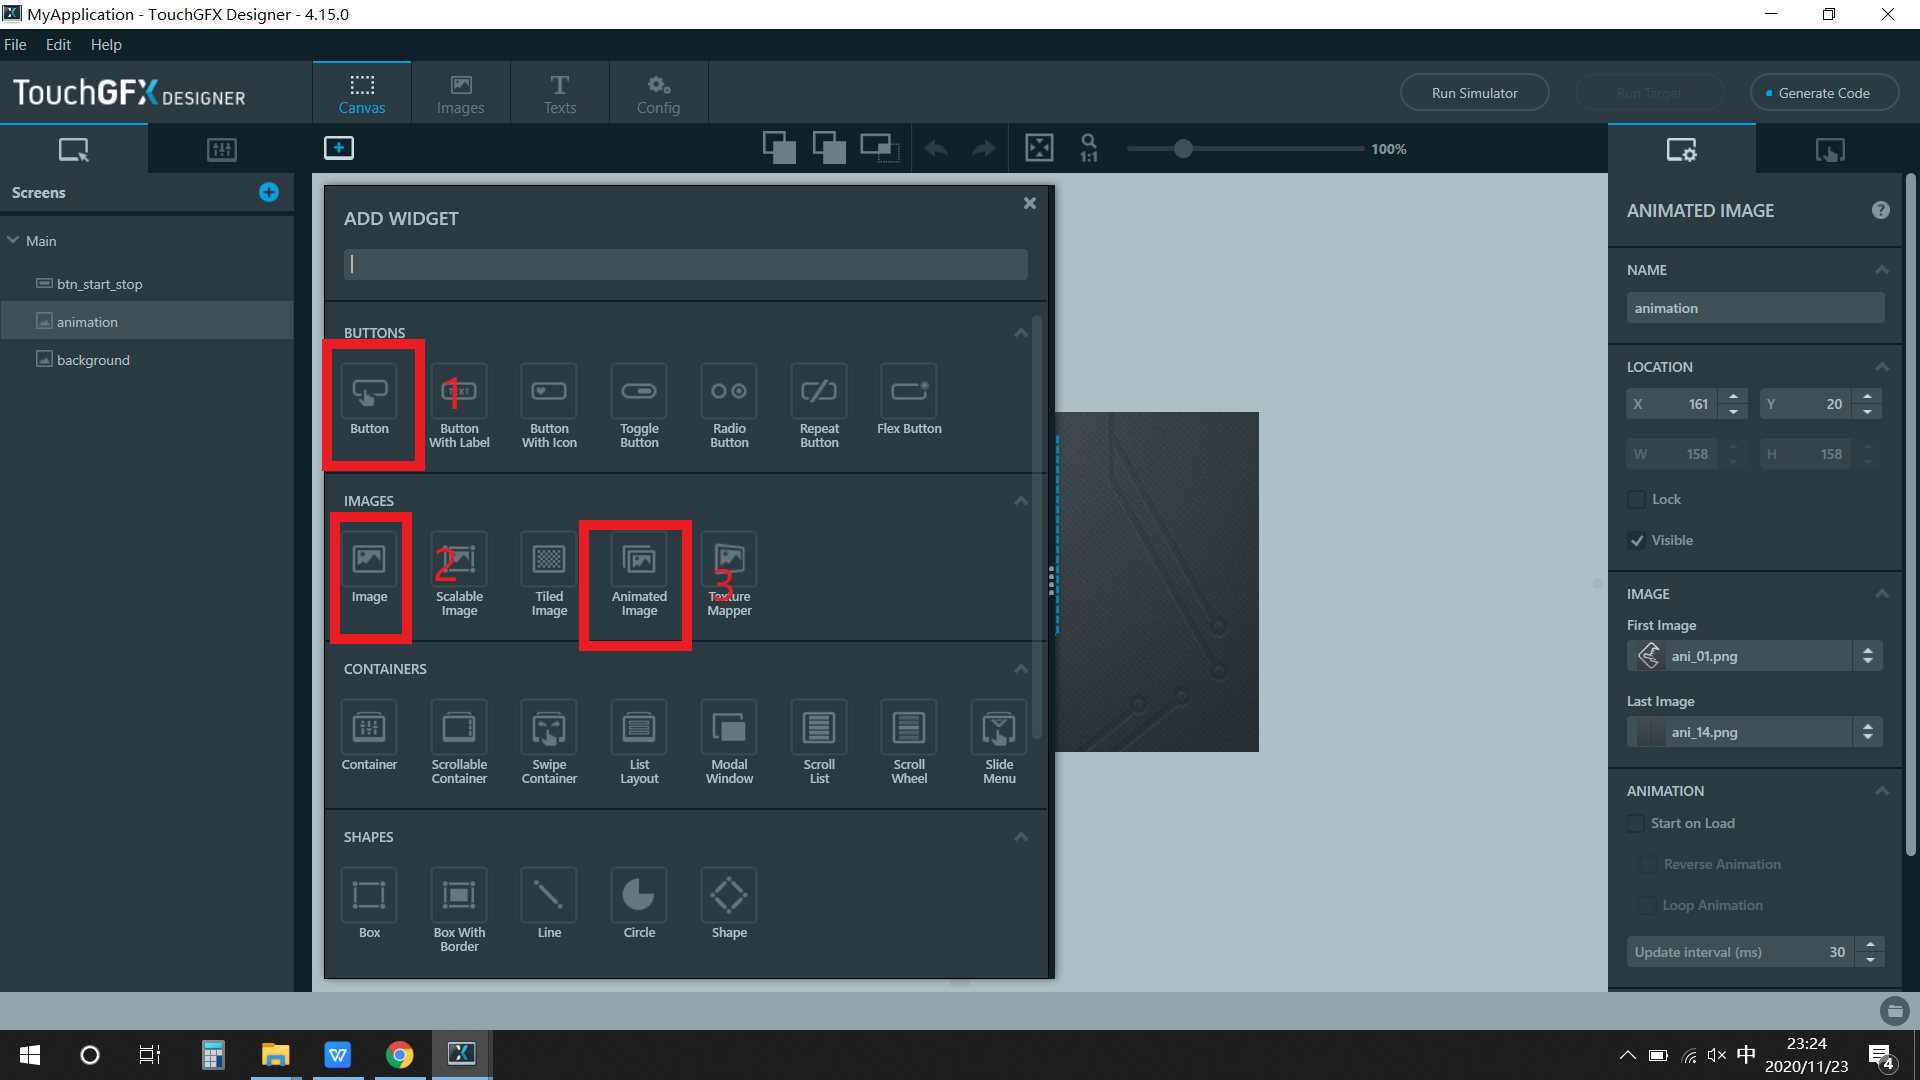The image size is (1920, 1080).
Task: Select the Circle shape widget
Action: click(638, 897)
